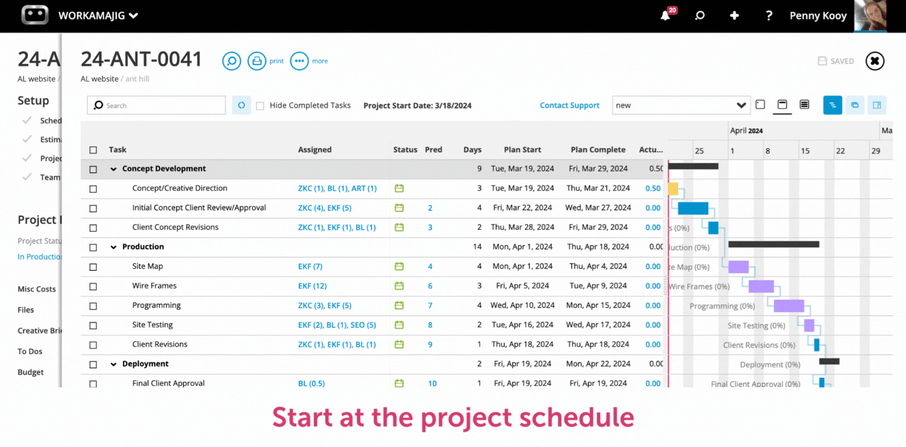The height and width of the screenshot is (447, 906).
Task: Collapse the Production task group
Action: click(x=113, y=247)
